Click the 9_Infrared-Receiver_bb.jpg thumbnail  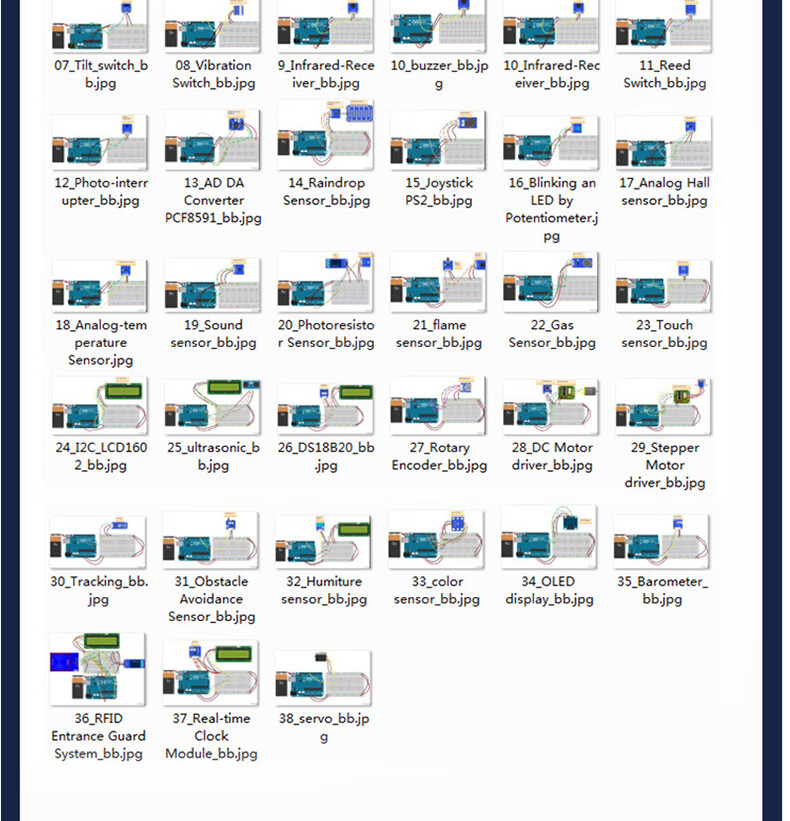click(x=326, y=26)
